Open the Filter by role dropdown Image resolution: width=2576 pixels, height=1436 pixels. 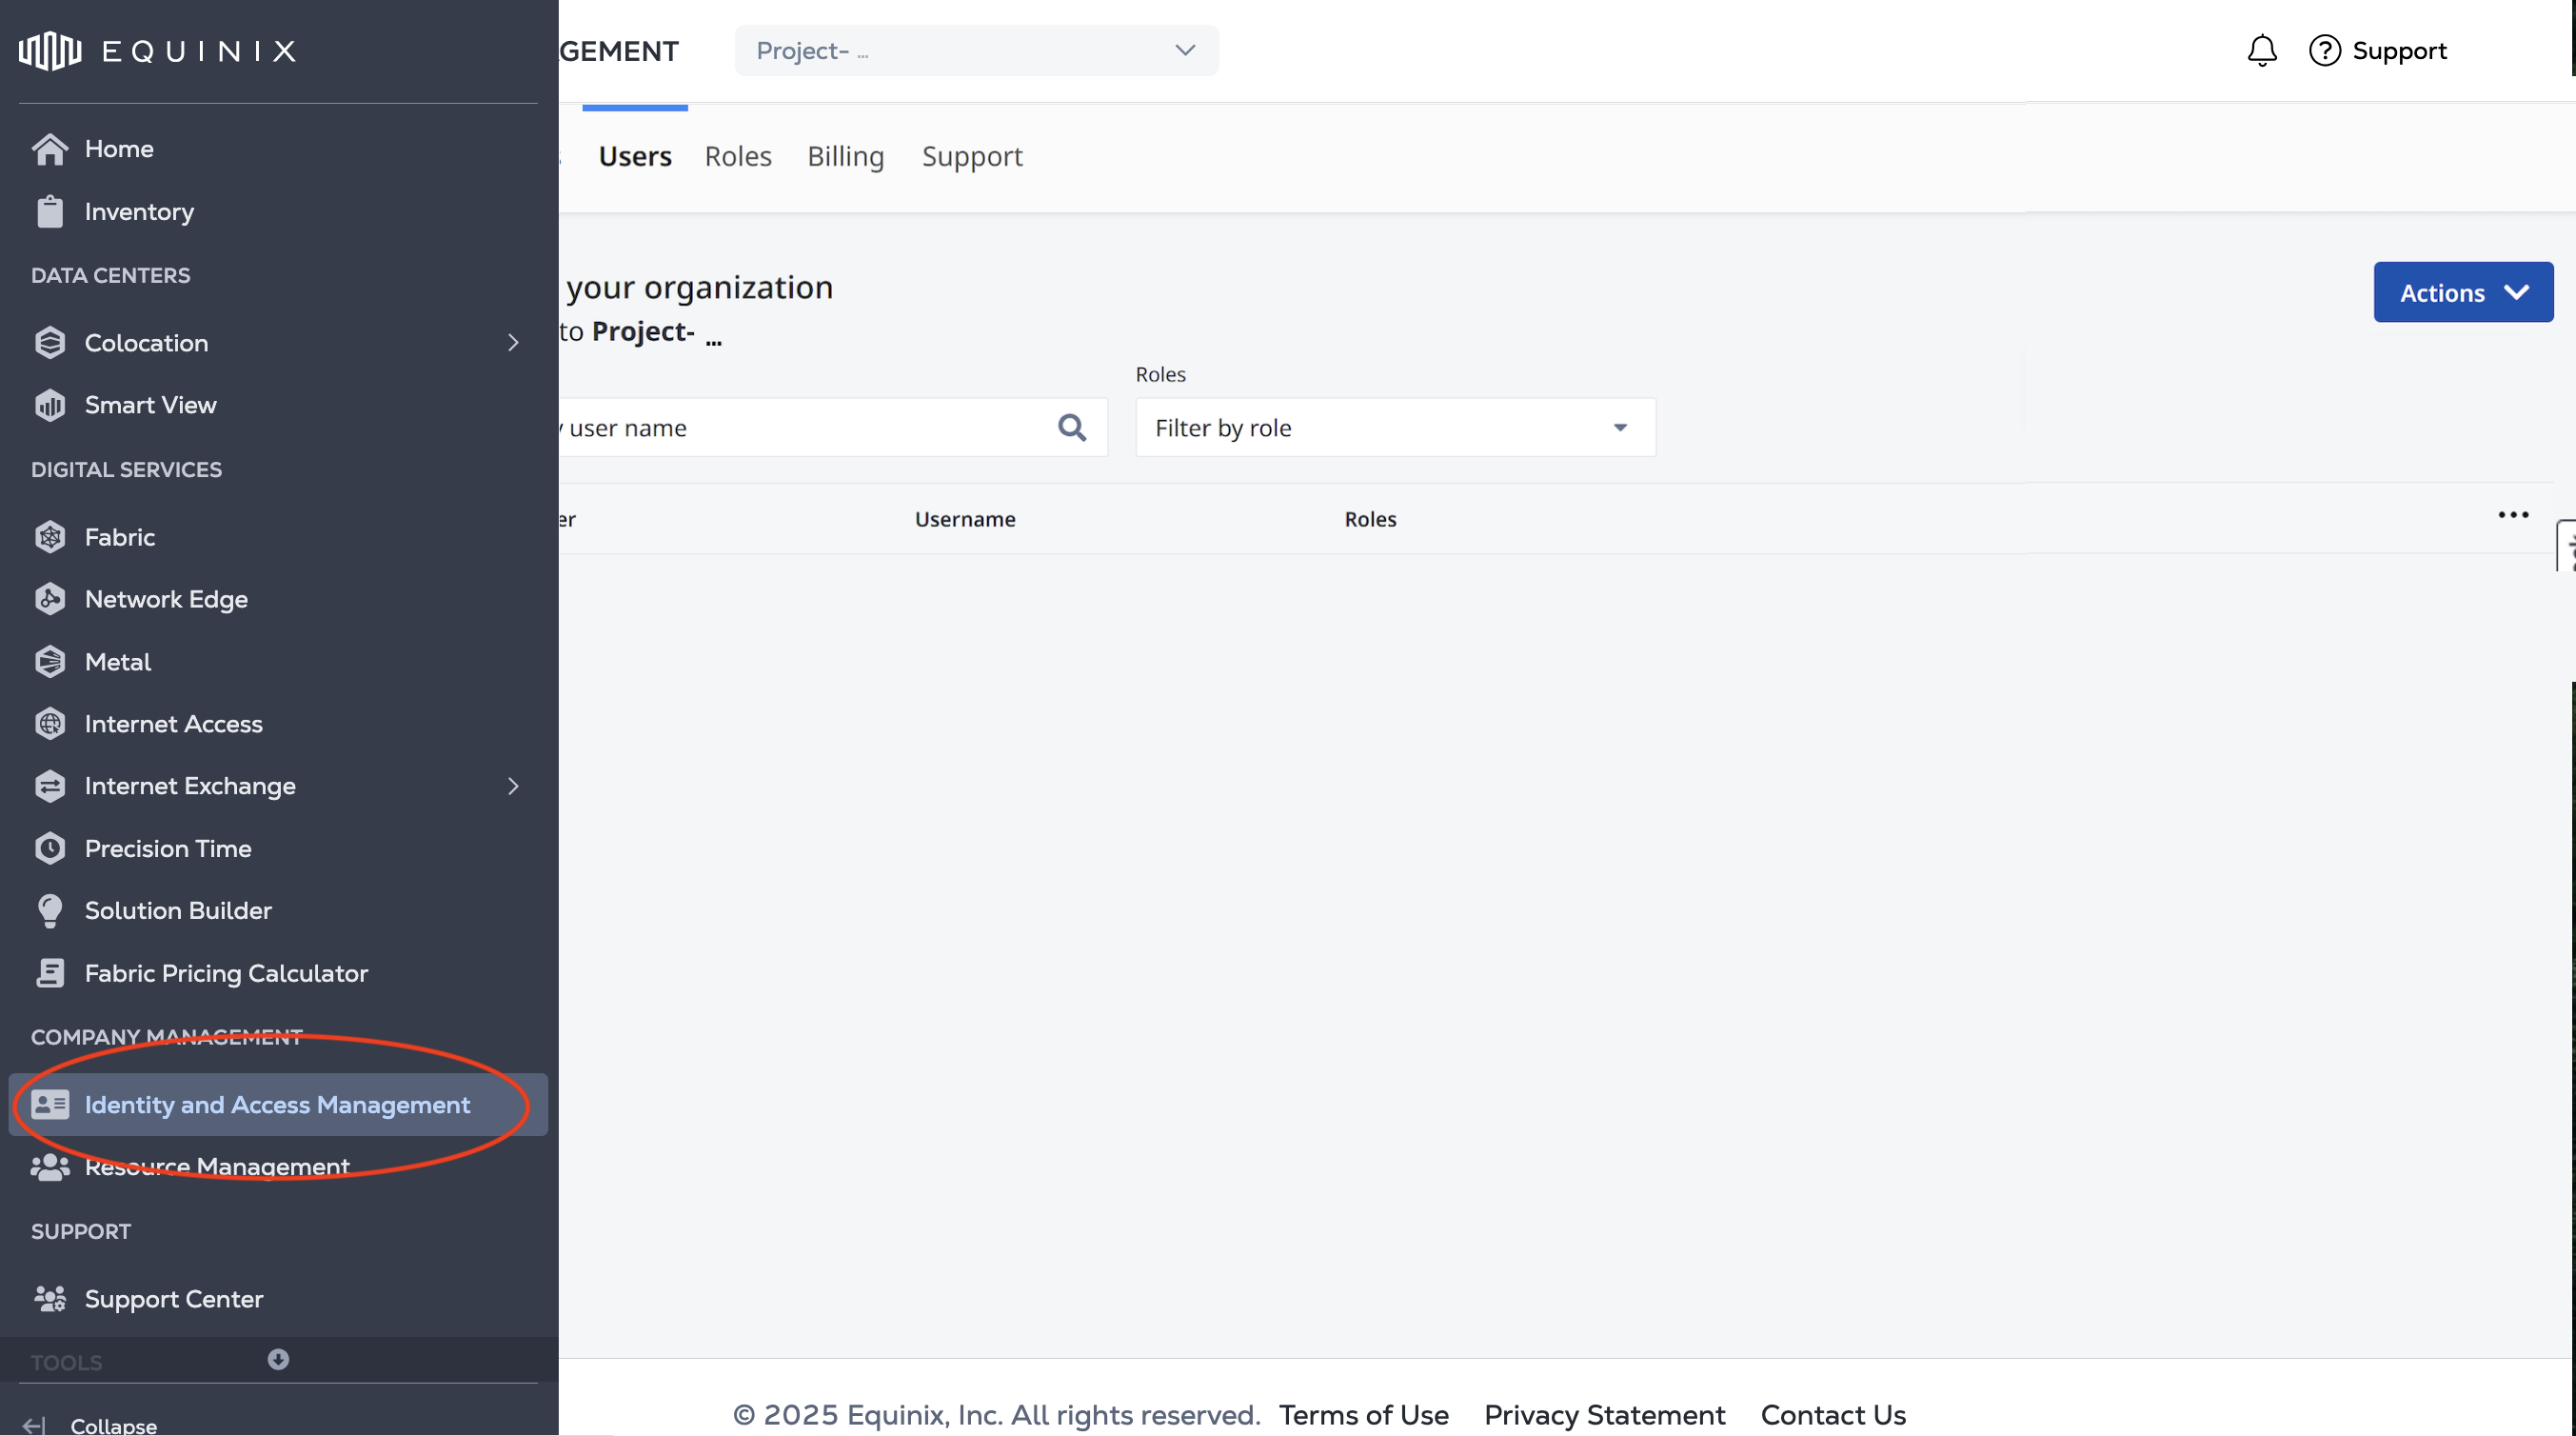(1395, 428)
